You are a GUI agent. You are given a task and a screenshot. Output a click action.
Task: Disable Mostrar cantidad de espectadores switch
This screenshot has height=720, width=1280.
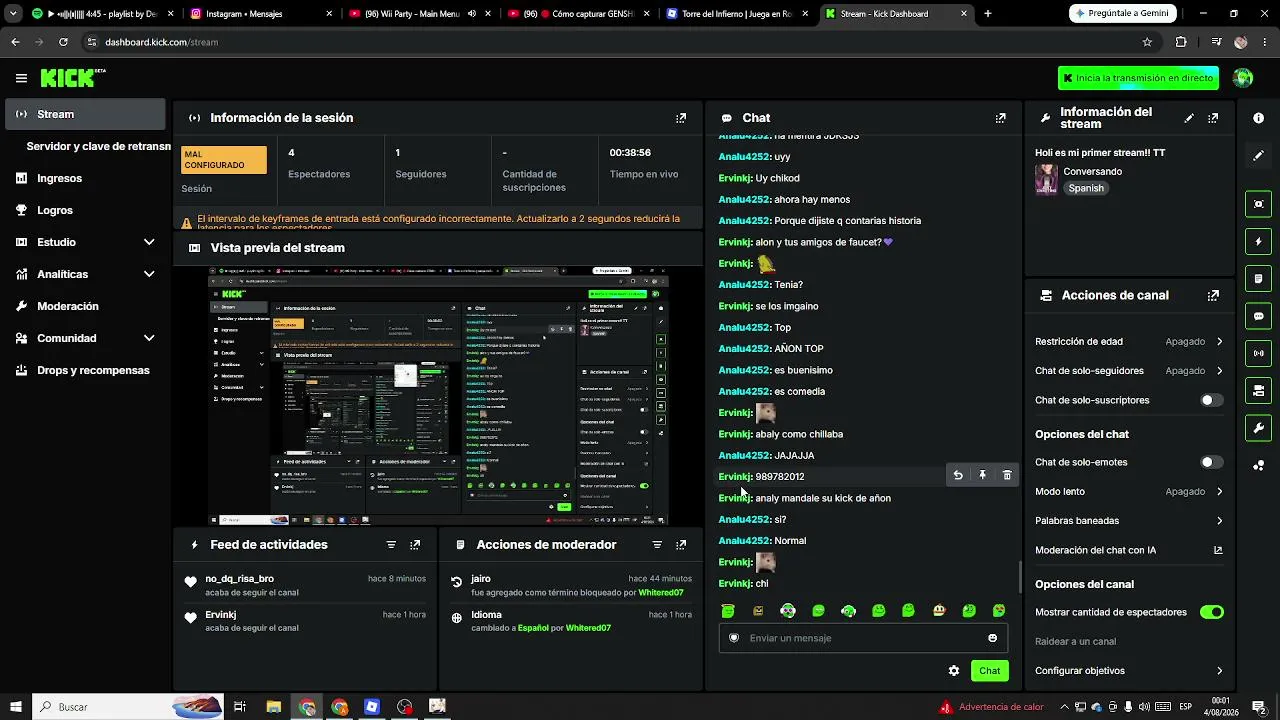point(1211,612)
